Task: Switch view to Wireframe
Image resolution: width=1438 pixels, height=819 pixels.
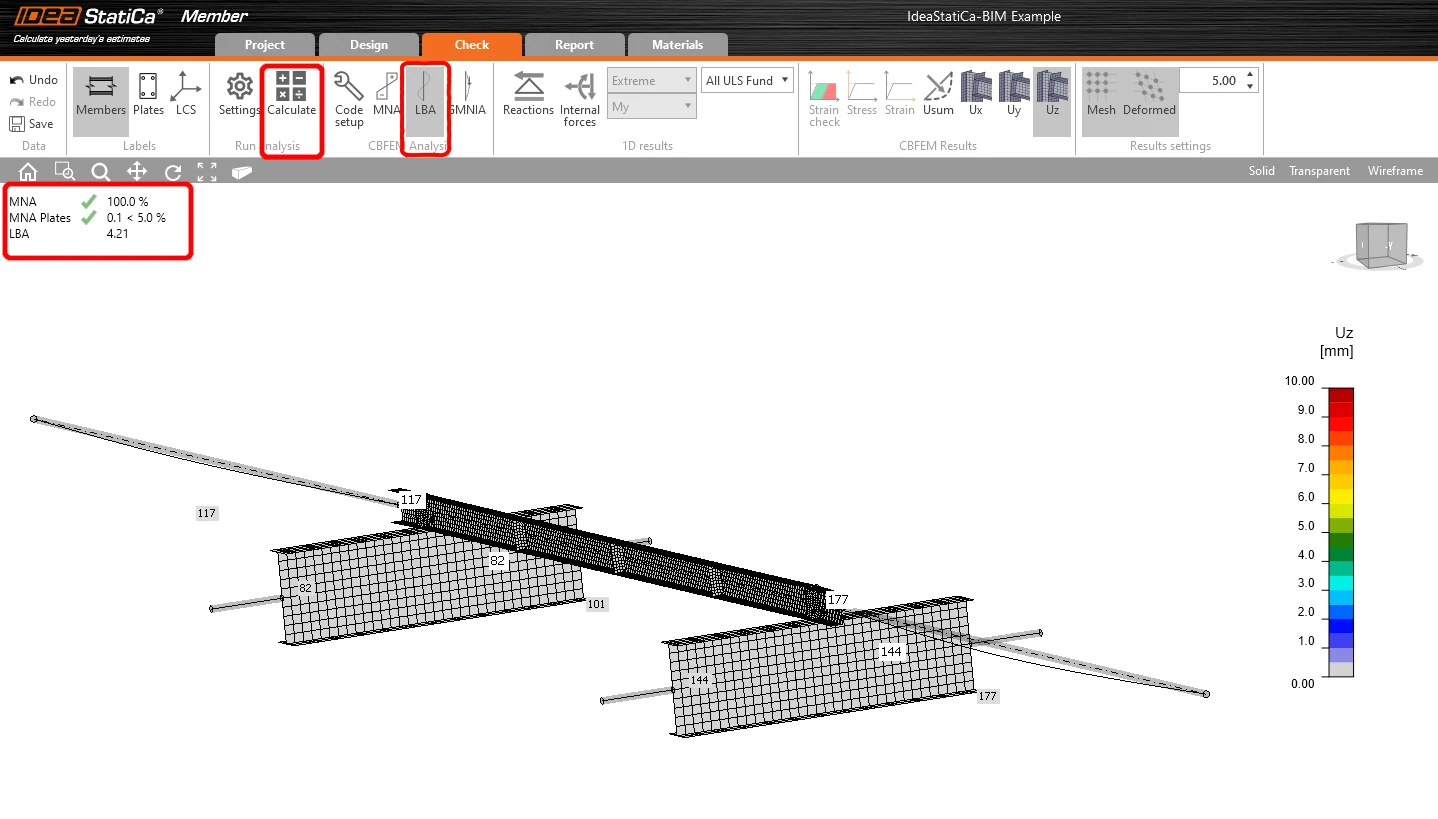Action: (x=1395, y=171)
